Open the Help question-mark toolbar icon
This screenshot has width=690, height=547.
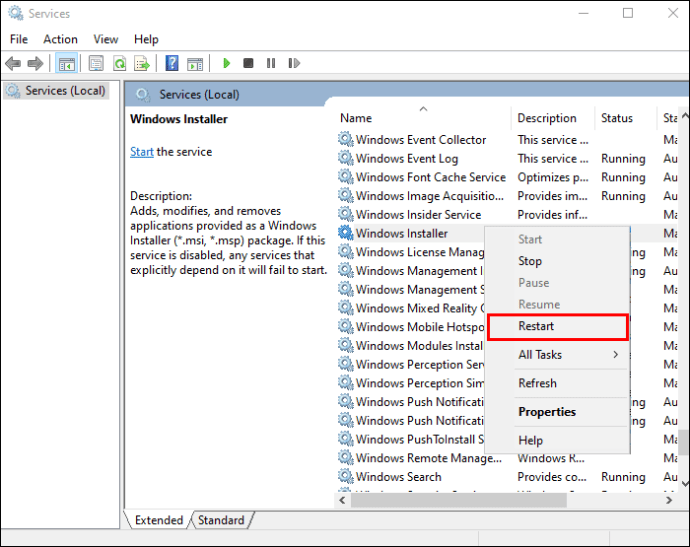(172, 63)
